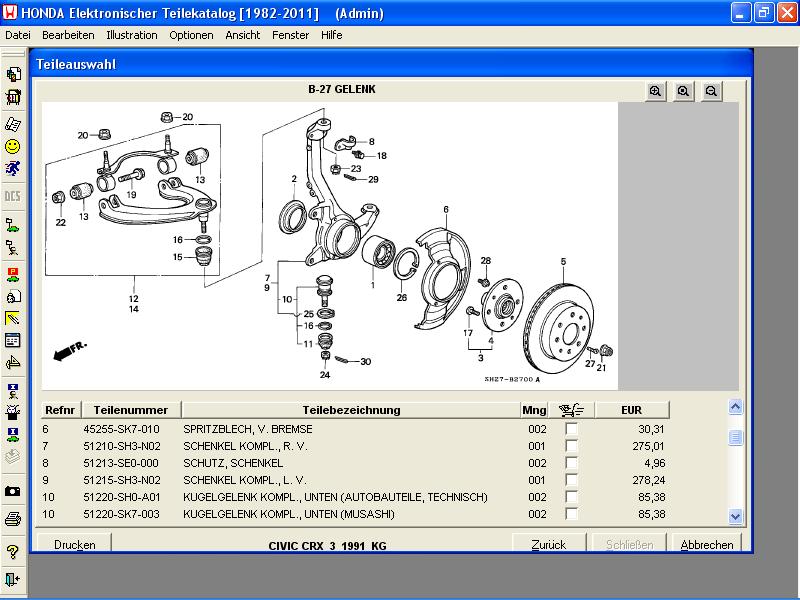Check the cart box for SPRITZBLECH, V. BREMSE

[572, 429]
